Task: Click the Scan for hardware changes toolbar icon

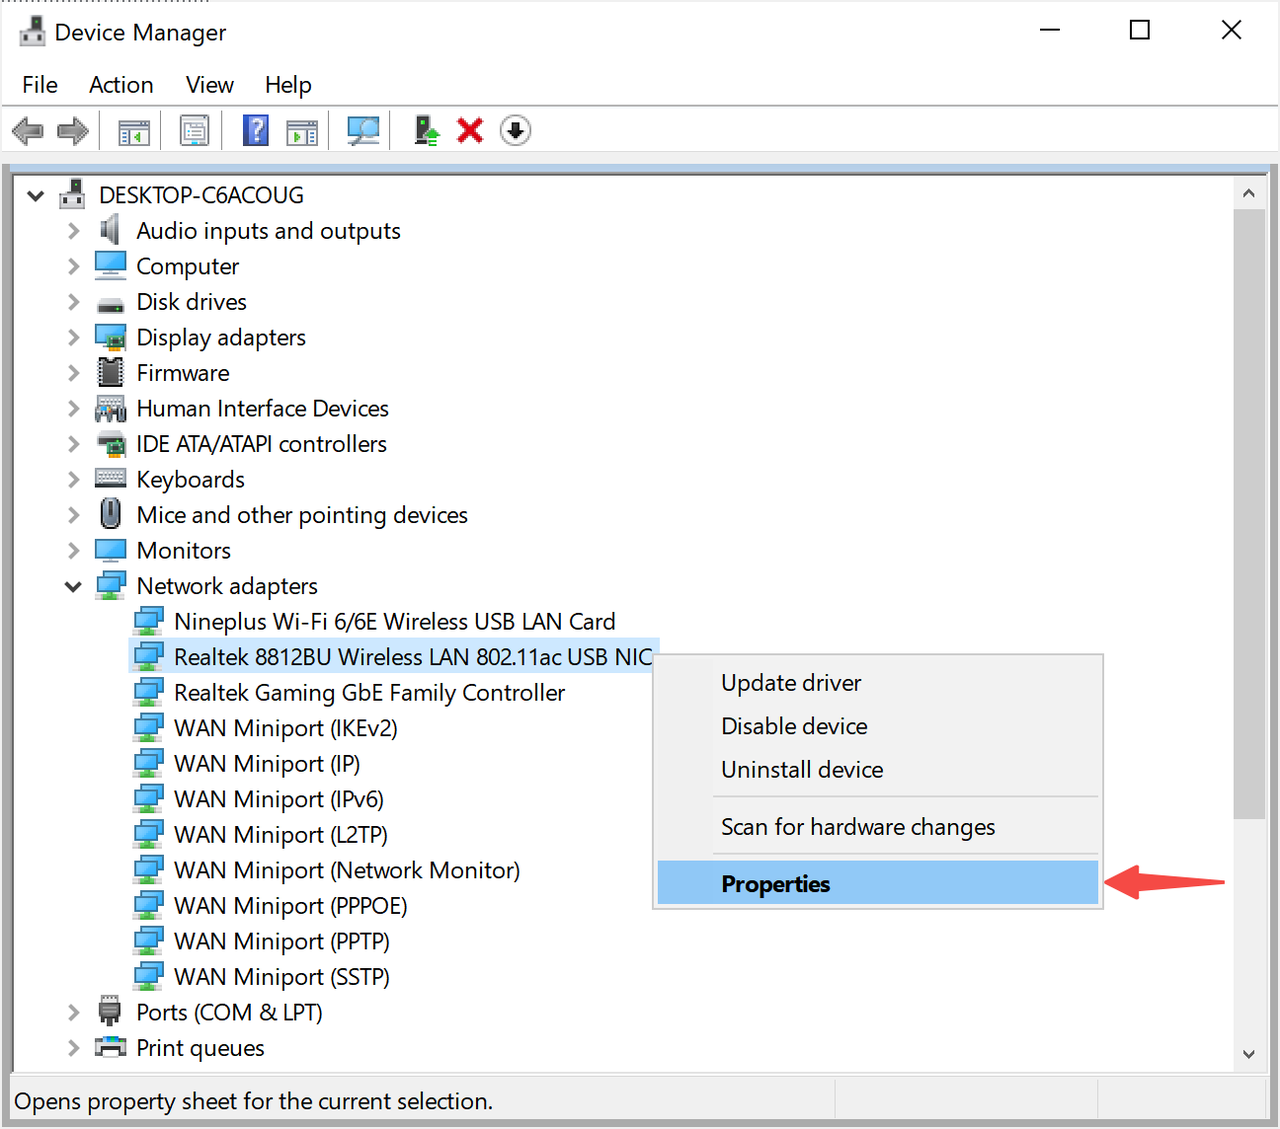Action: [362, 131]
